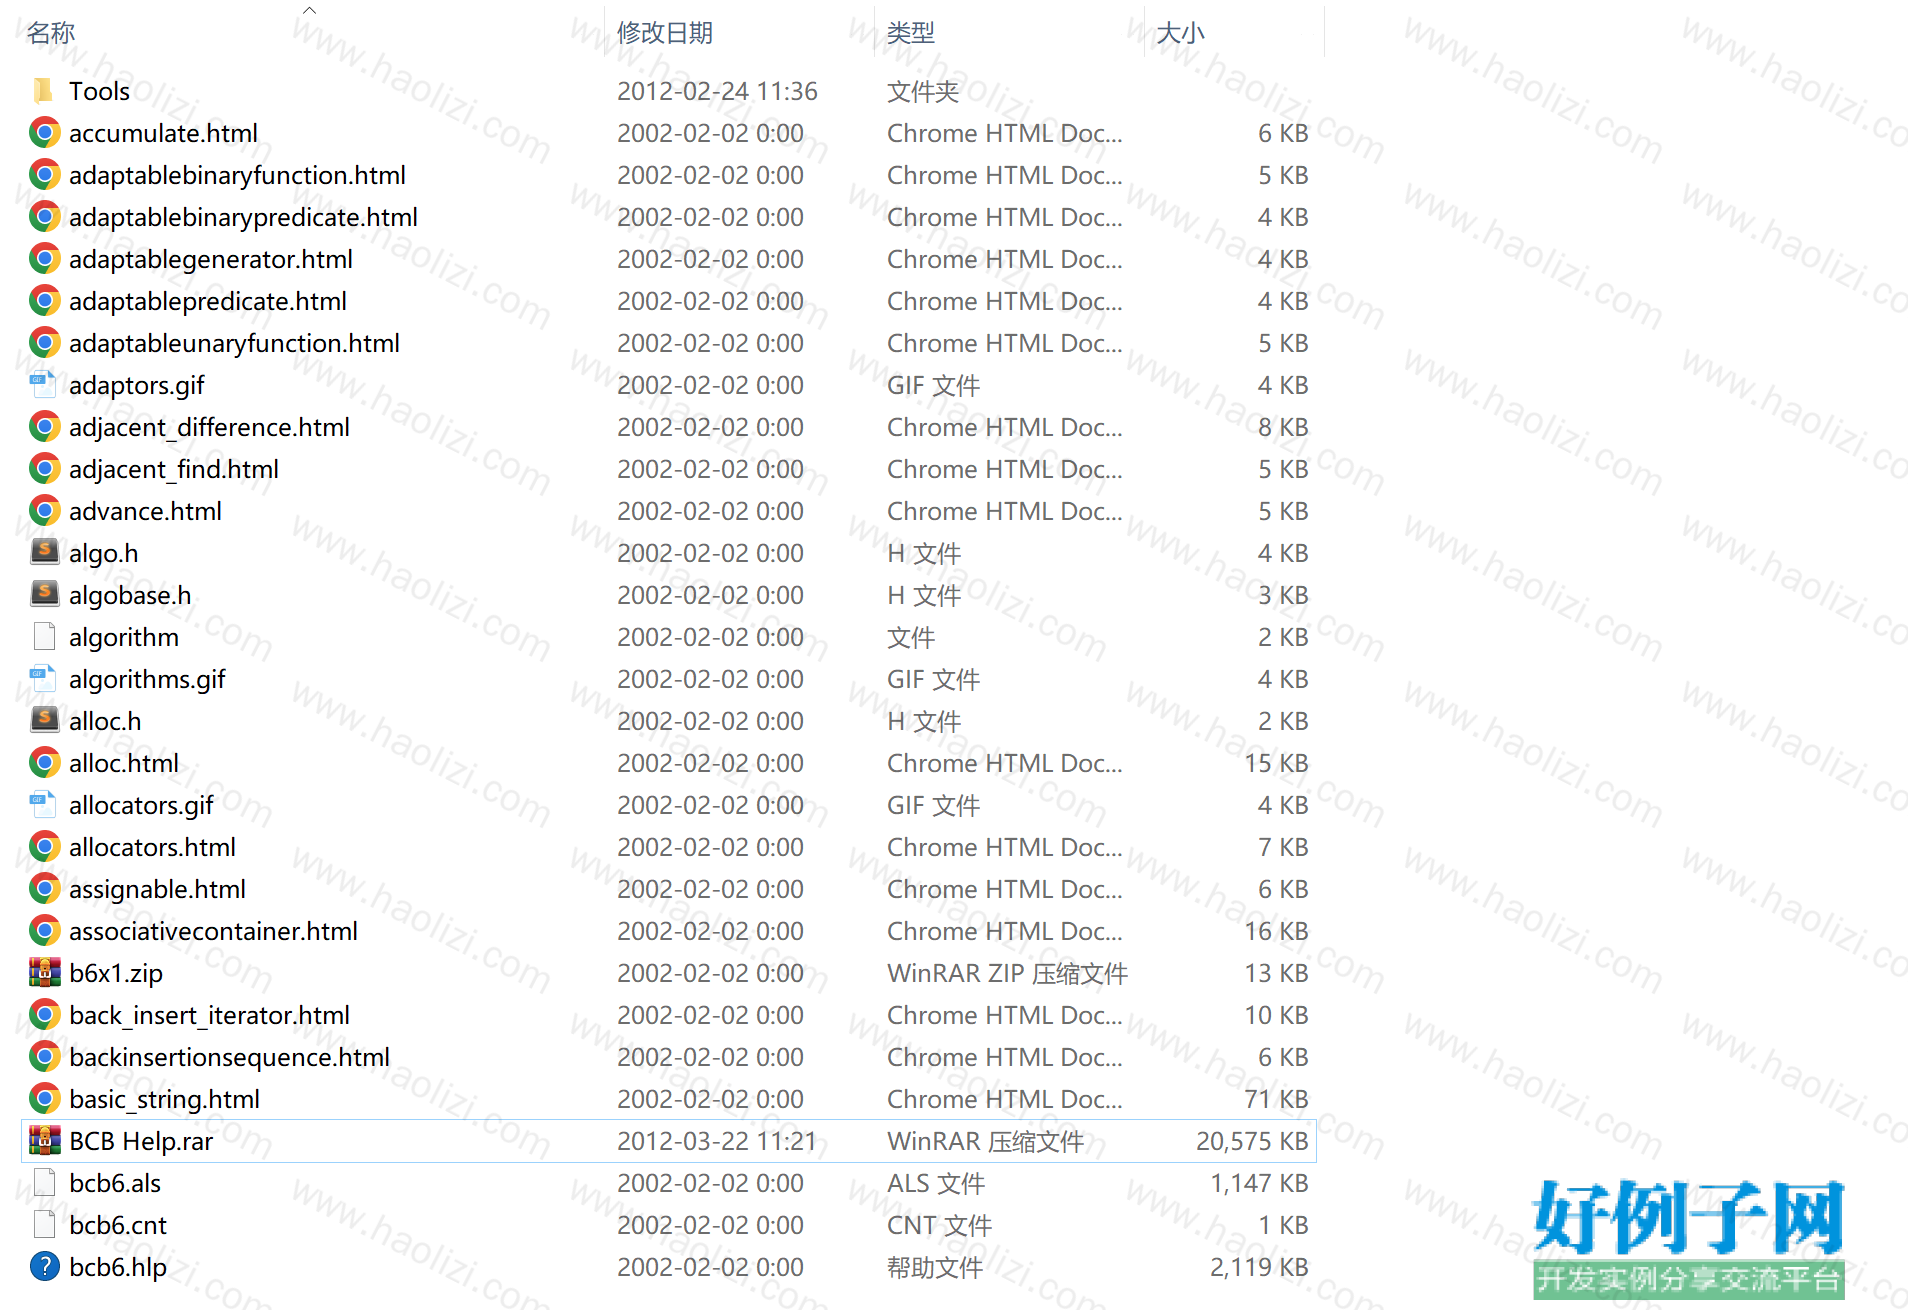Sort by the 大小 column header
1908x1310 pixels.
[x=1180, y=33]
